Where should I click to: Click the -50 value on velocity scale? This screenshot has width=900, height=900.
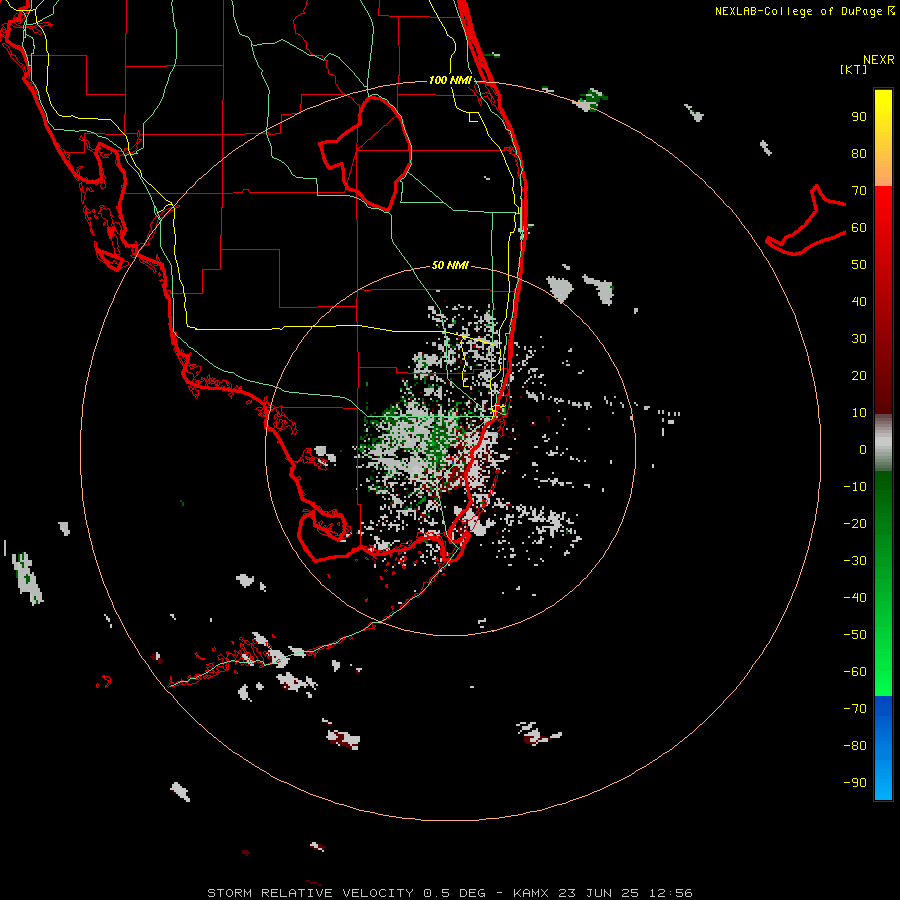click(855, 635)
